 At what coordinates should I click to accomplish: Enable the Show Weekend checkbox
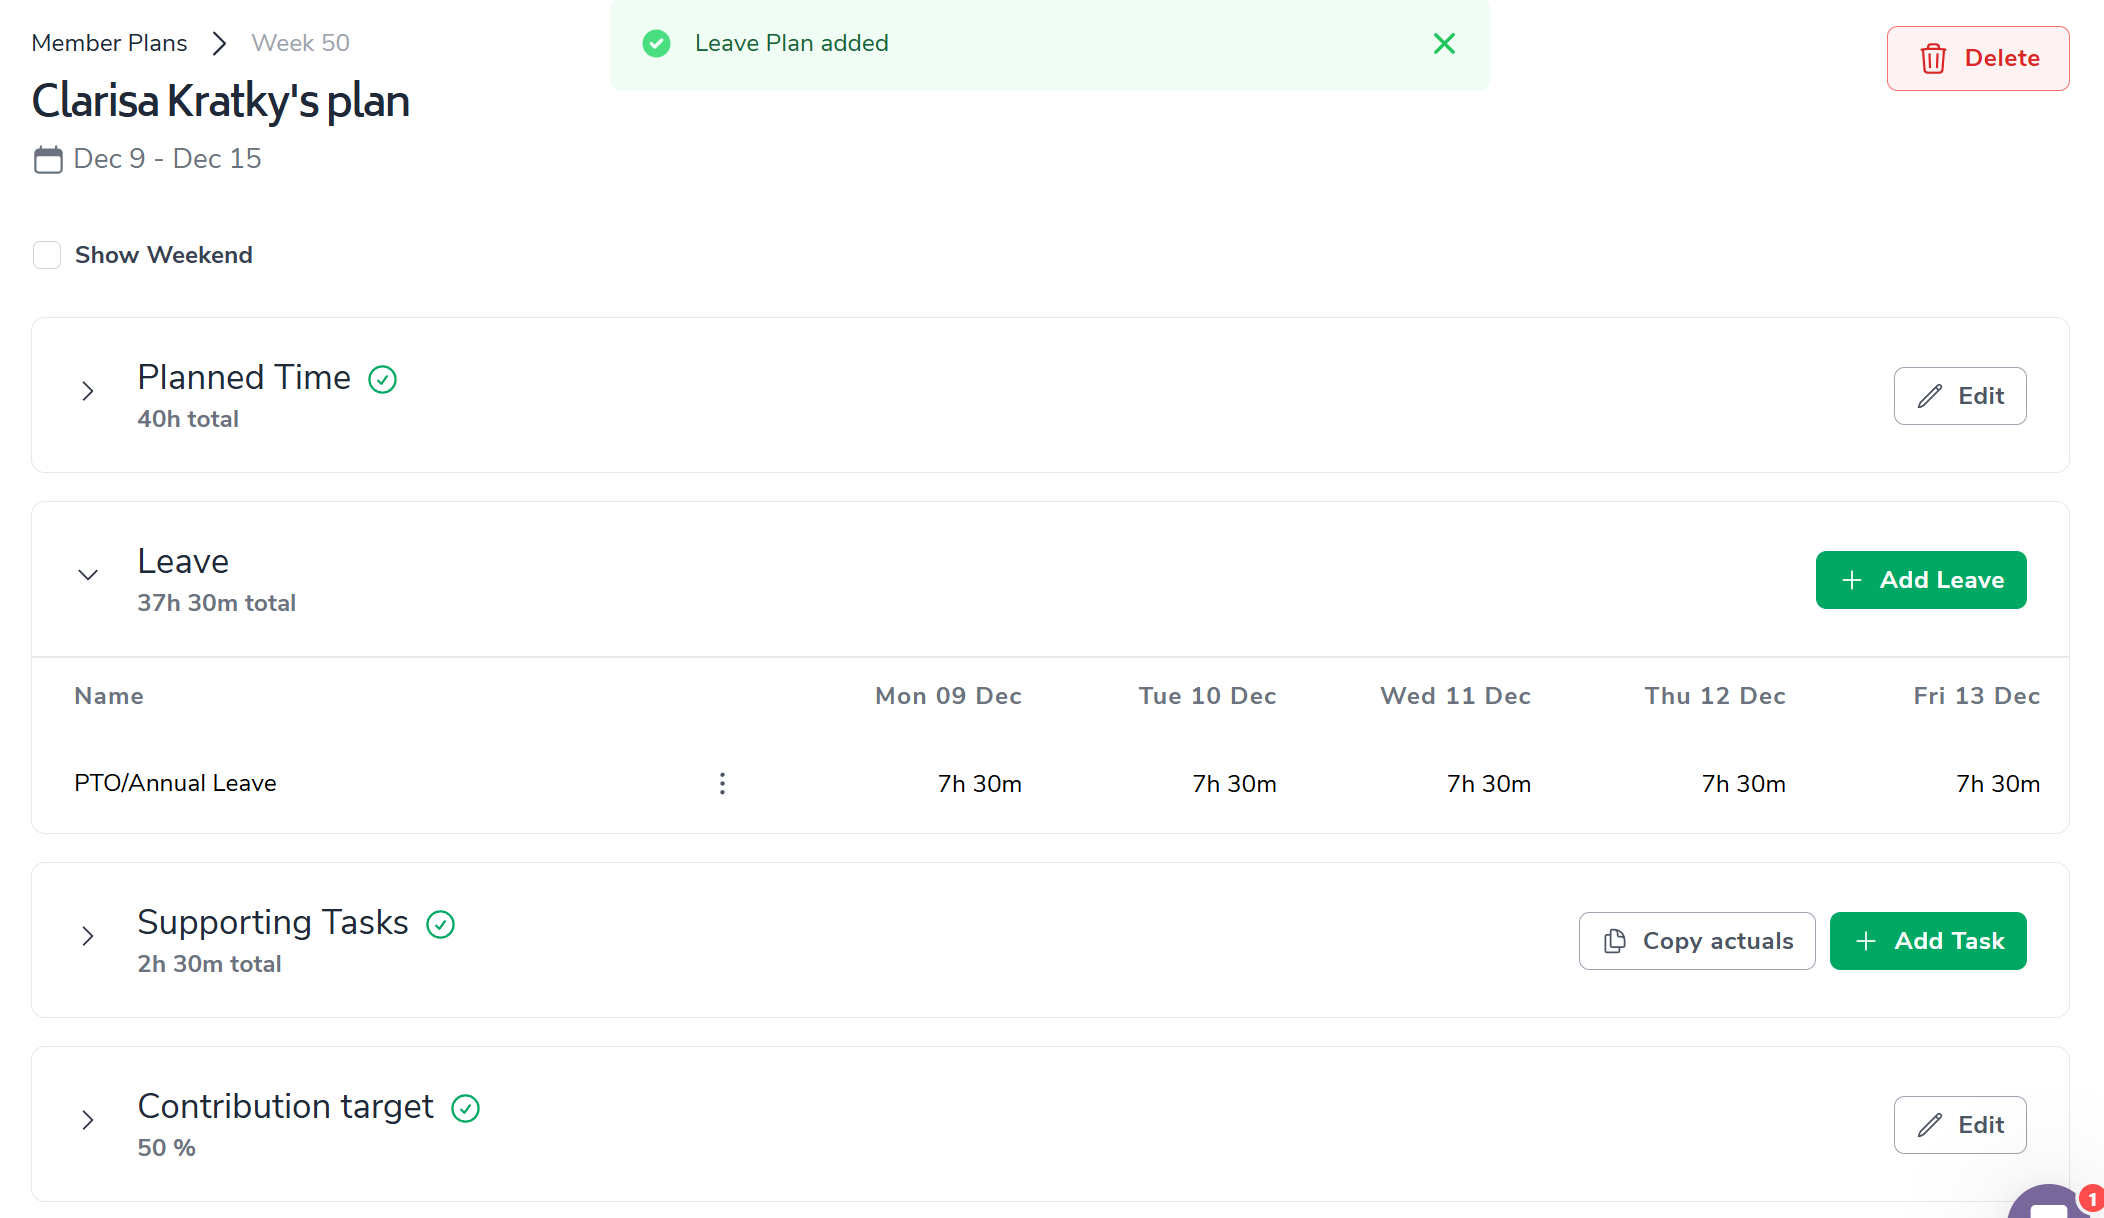tap(47, 255)
